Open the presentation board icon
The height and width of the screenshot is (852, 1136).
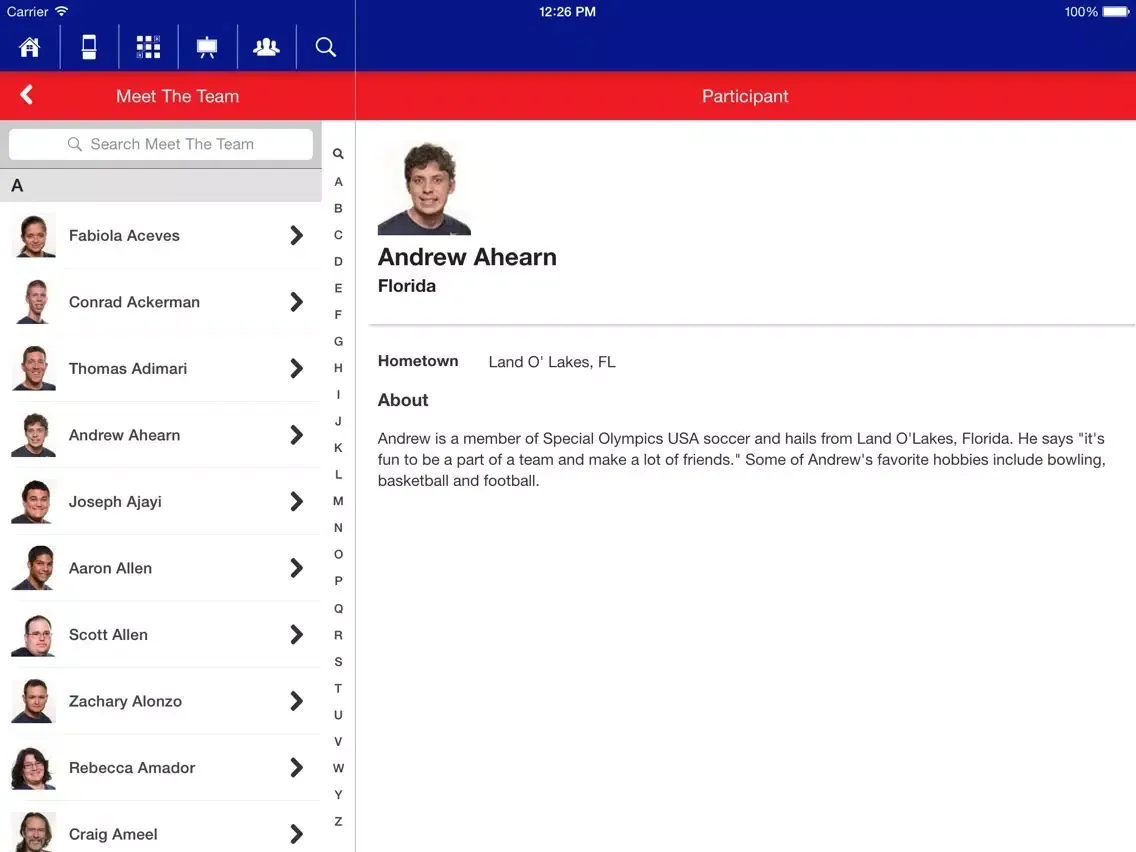point(207,48)
